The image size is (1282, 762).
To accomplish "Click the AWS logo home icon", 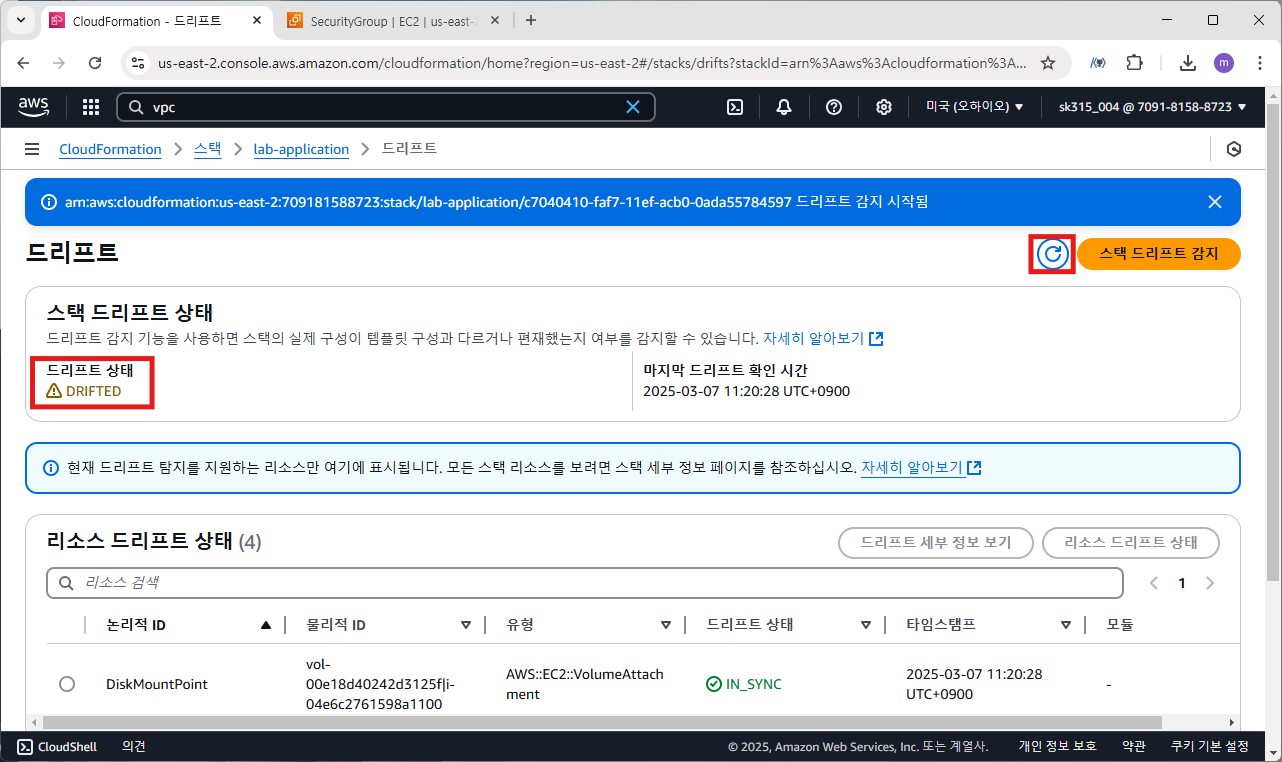I will pyautogui.click(x=33, y=106).
